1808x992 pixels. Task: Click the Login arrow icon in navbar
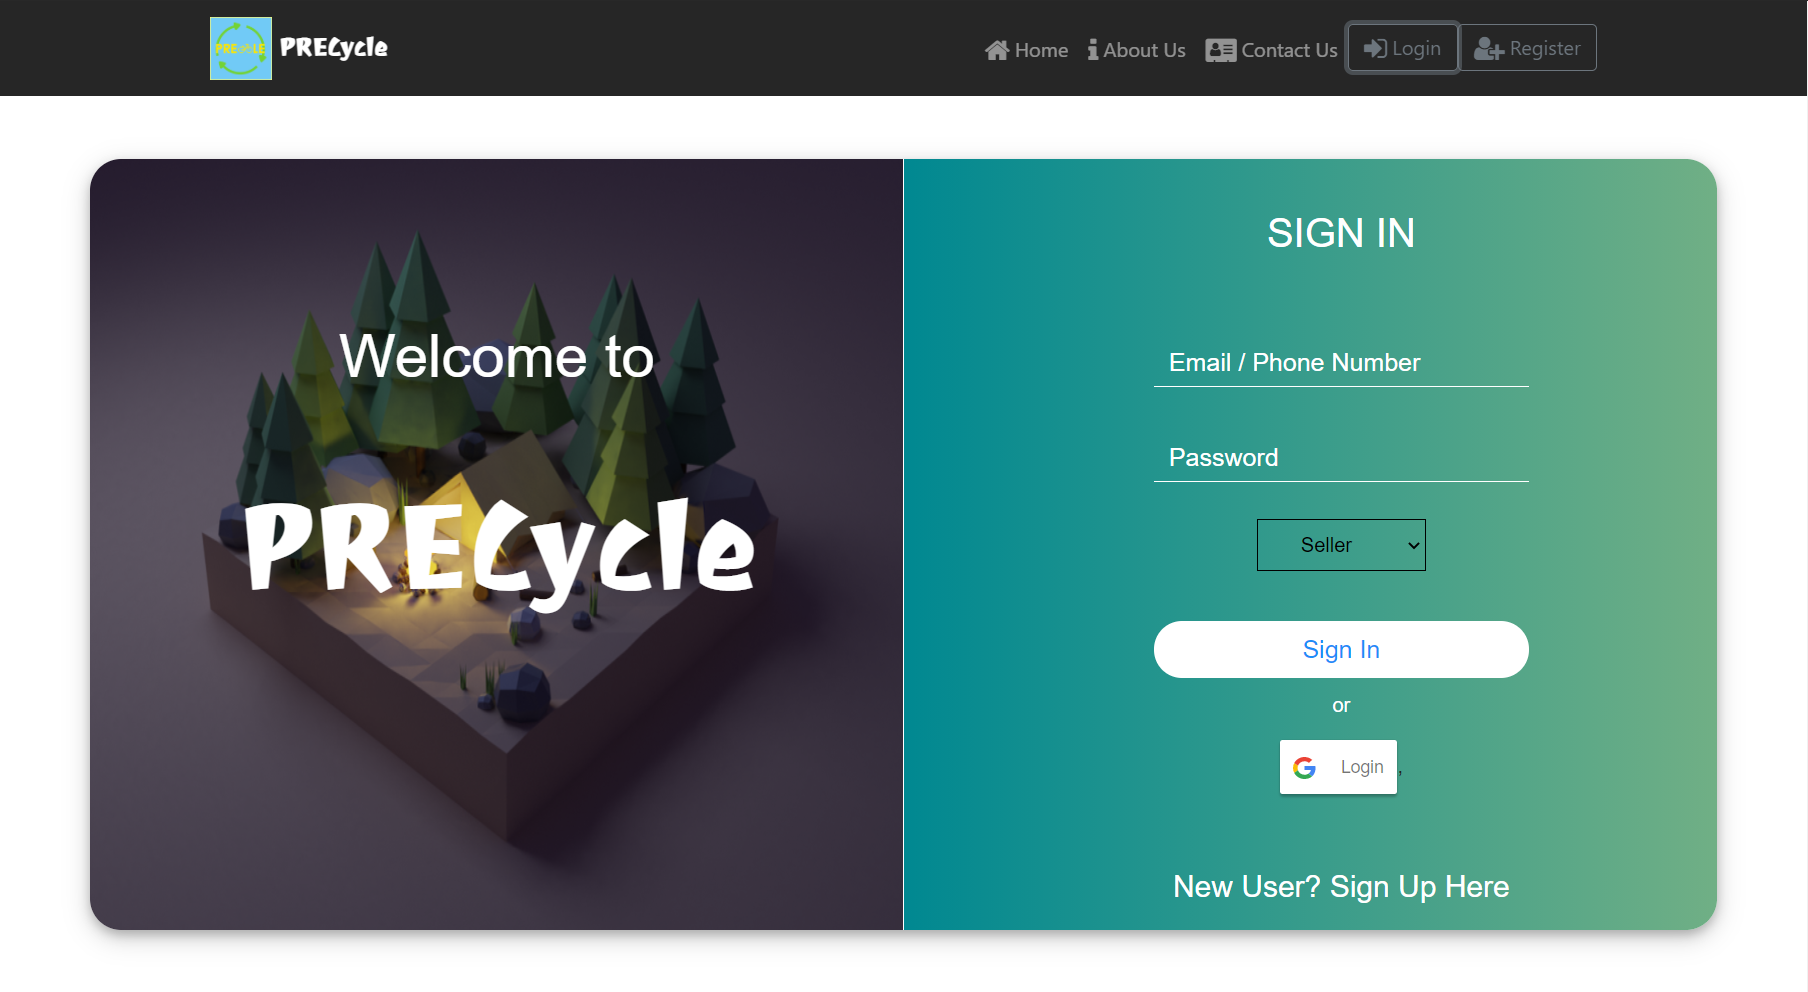pos(1376,48)
